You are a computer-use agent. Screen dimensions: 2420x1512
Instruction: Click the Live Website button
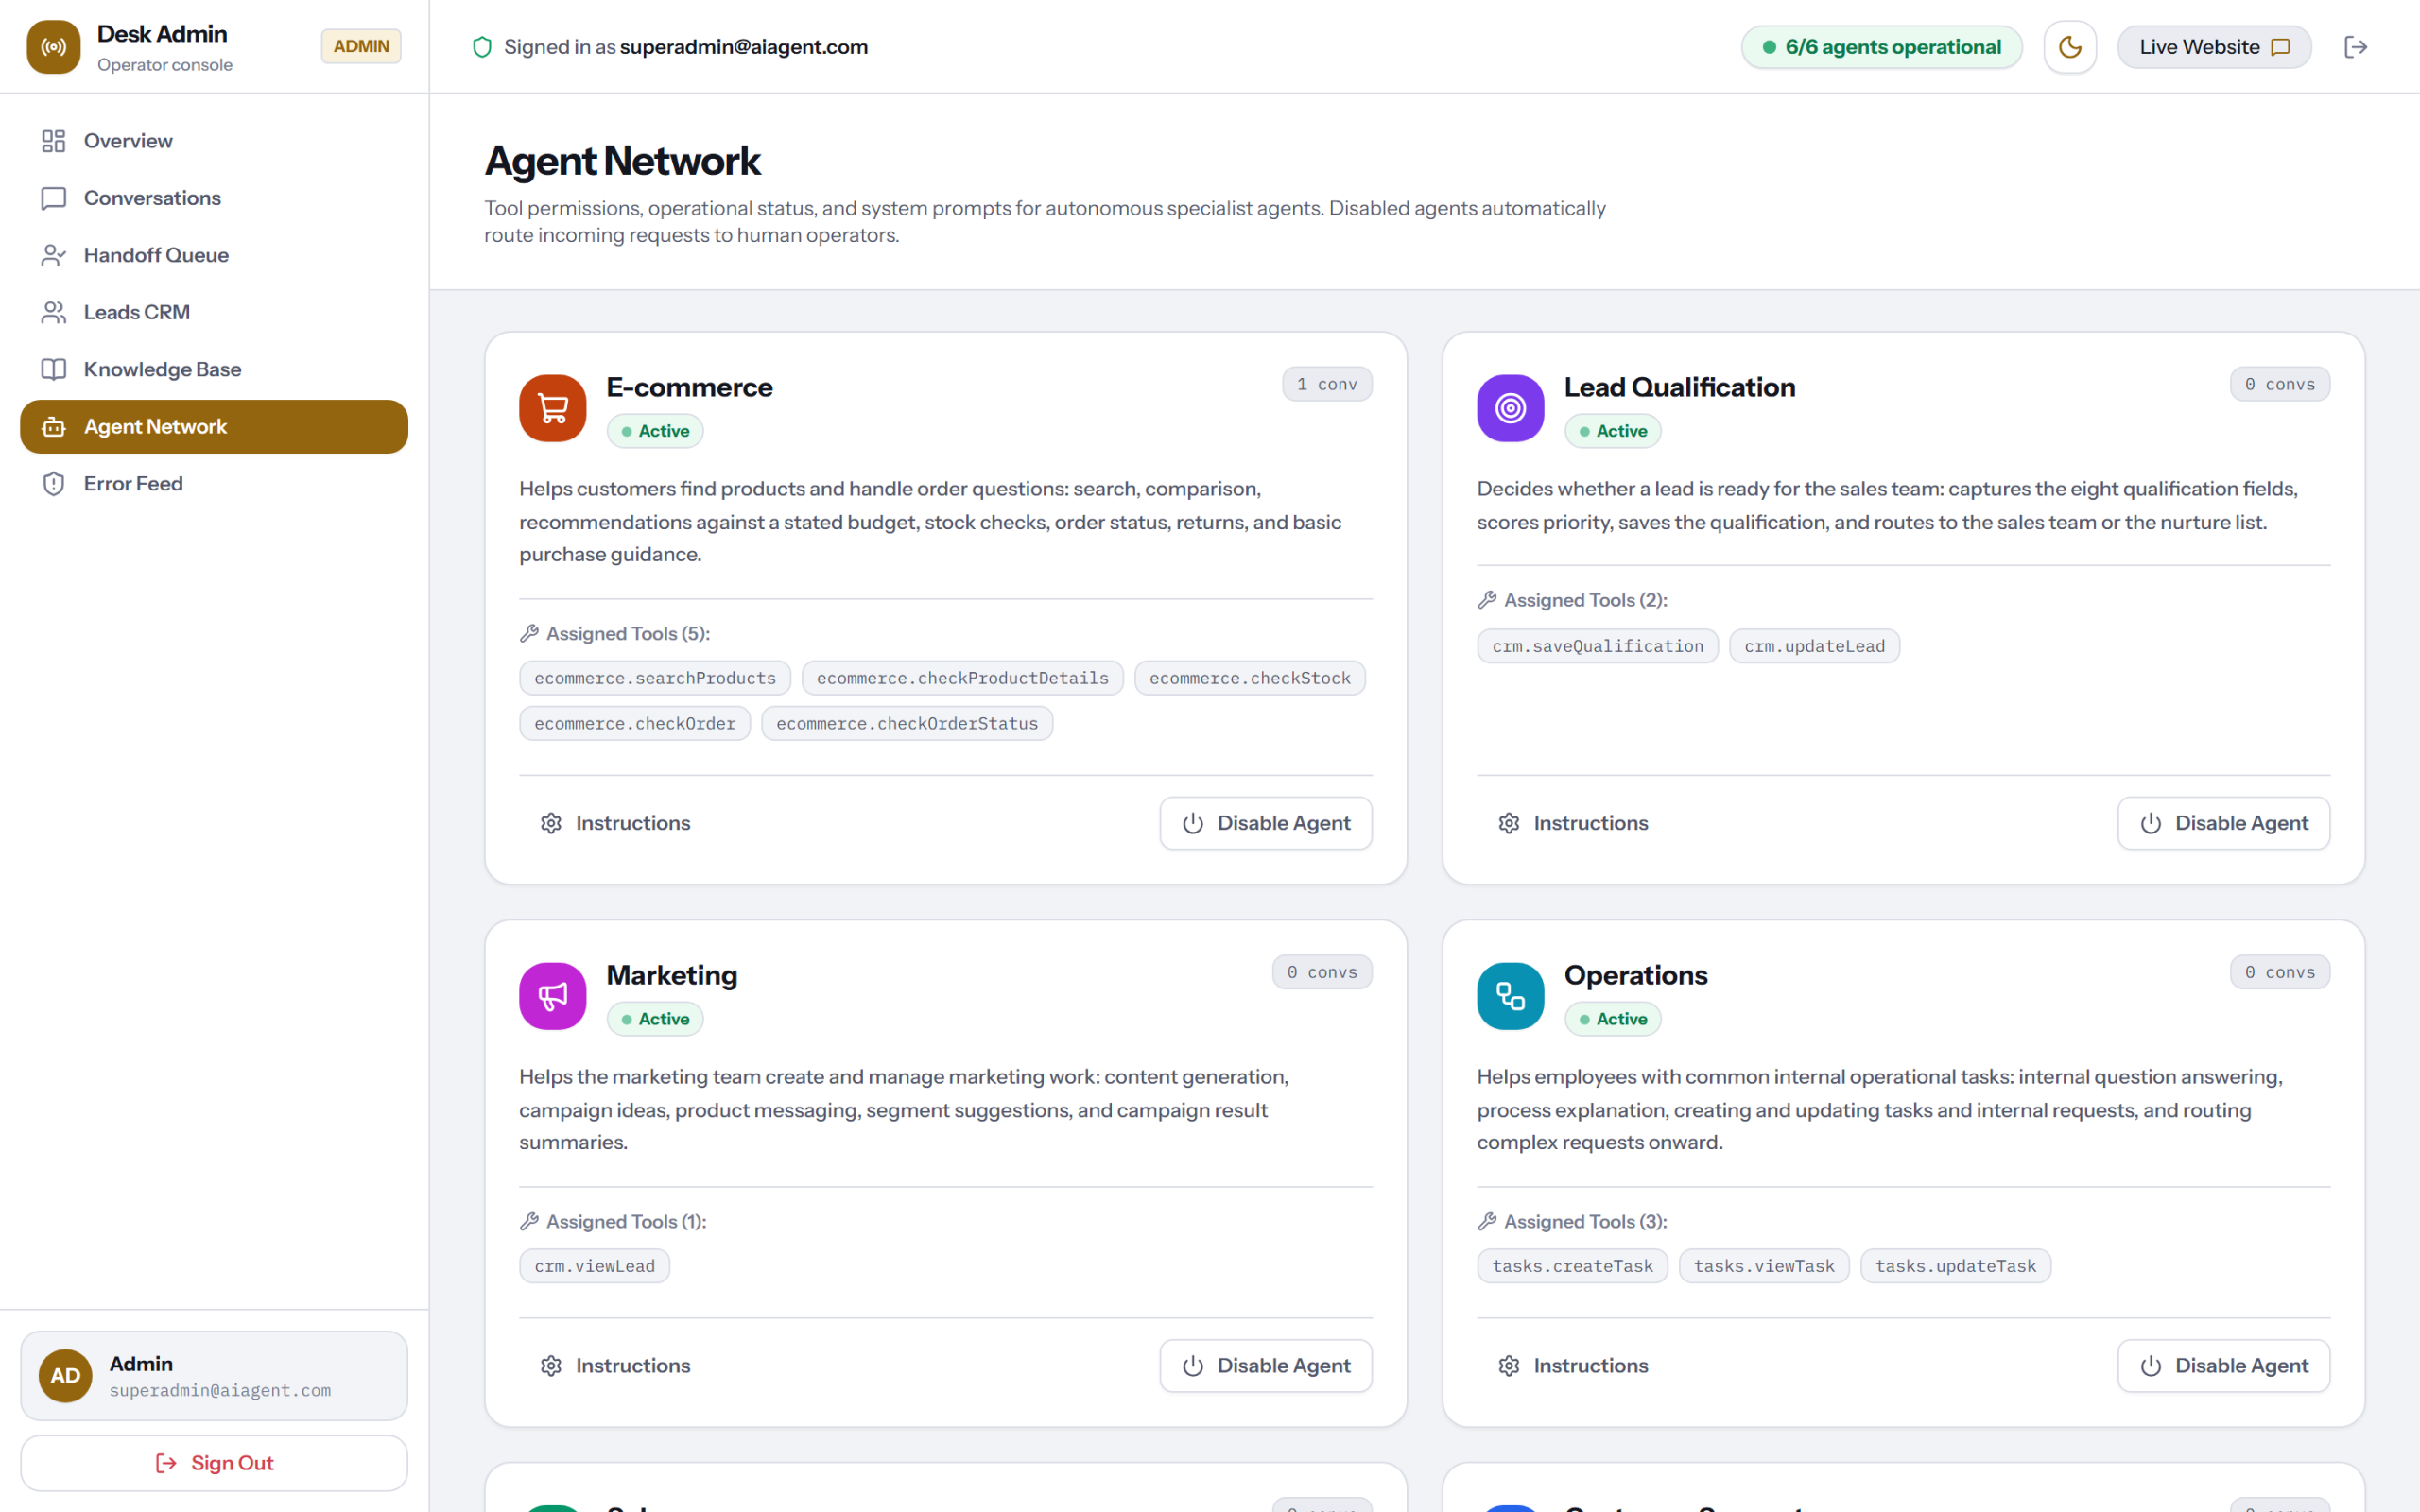2214,47
